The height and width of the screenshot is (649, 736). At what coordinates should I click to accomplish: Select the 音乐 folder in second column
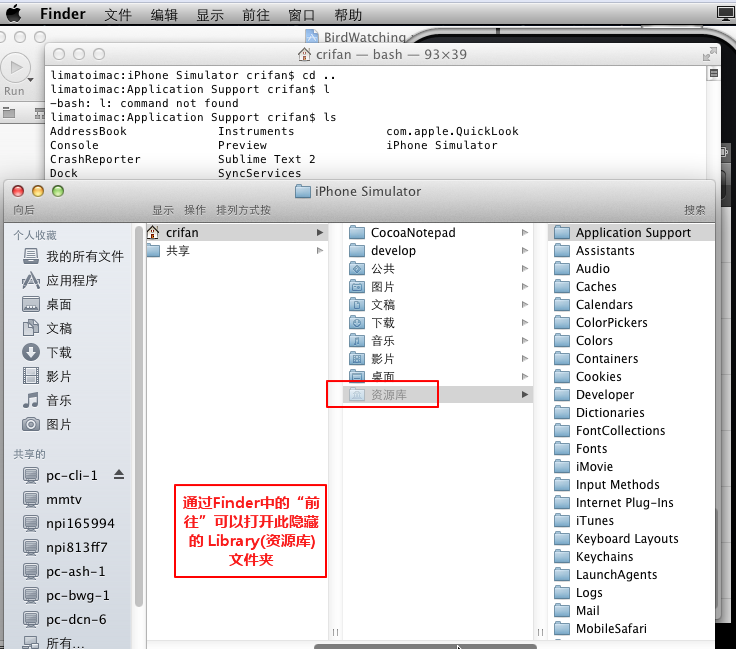coord(438,340)
